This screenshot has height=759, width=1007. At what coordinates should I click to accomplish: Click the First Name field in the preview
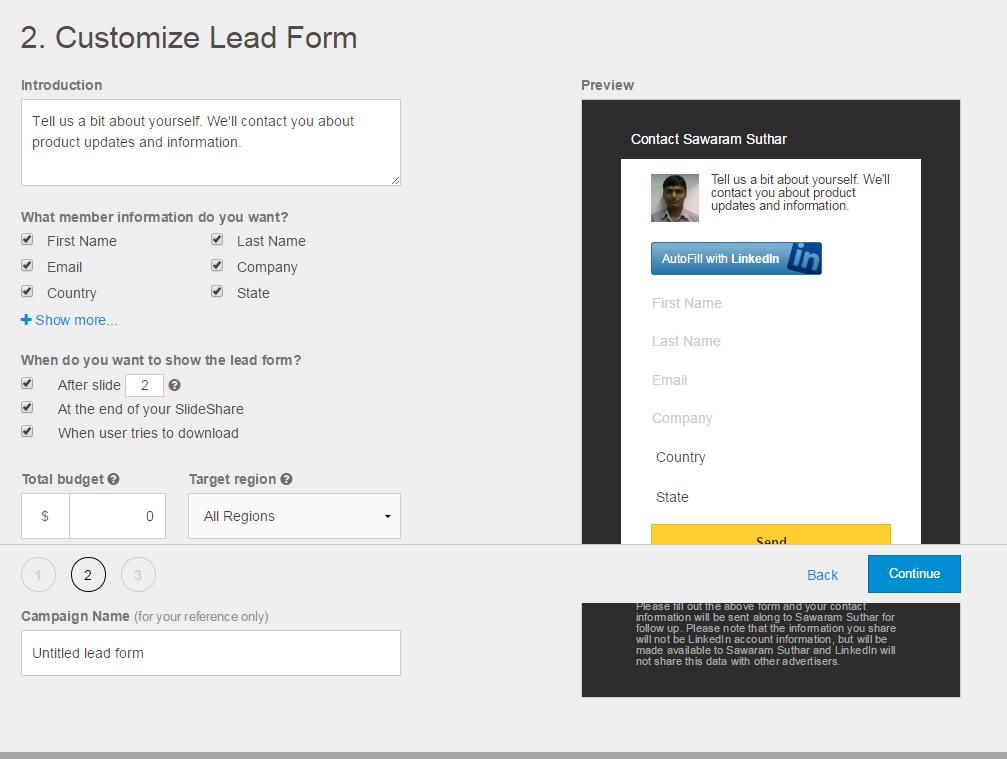pyautogui.click(x=771, y=303)
